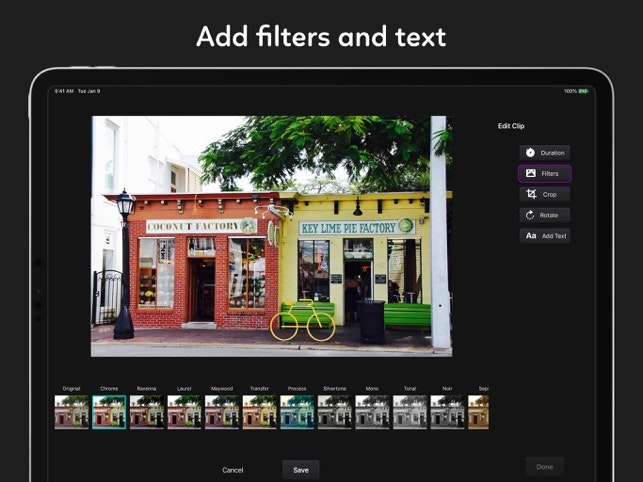Open the Add Text tool
The image size is (643, 482).
click(544, 236)
